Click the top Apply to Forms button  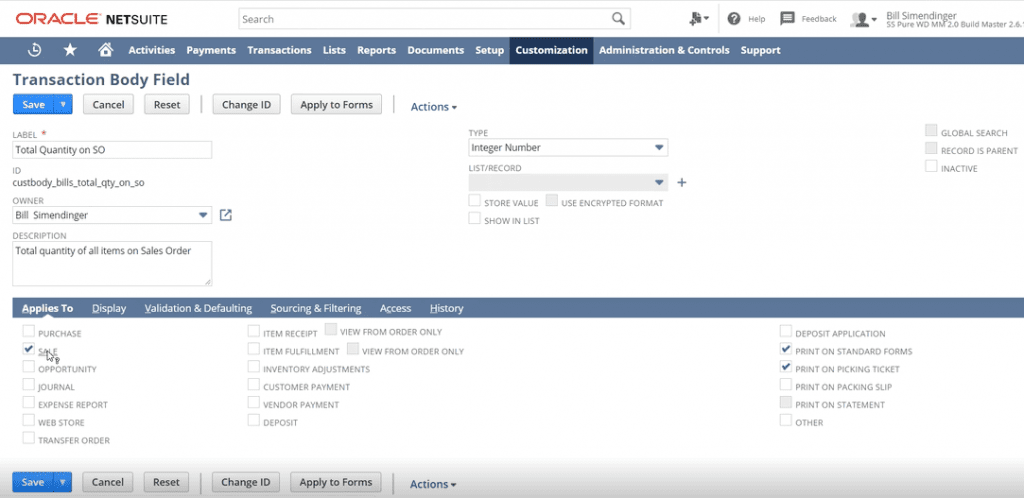pos(336,105)
